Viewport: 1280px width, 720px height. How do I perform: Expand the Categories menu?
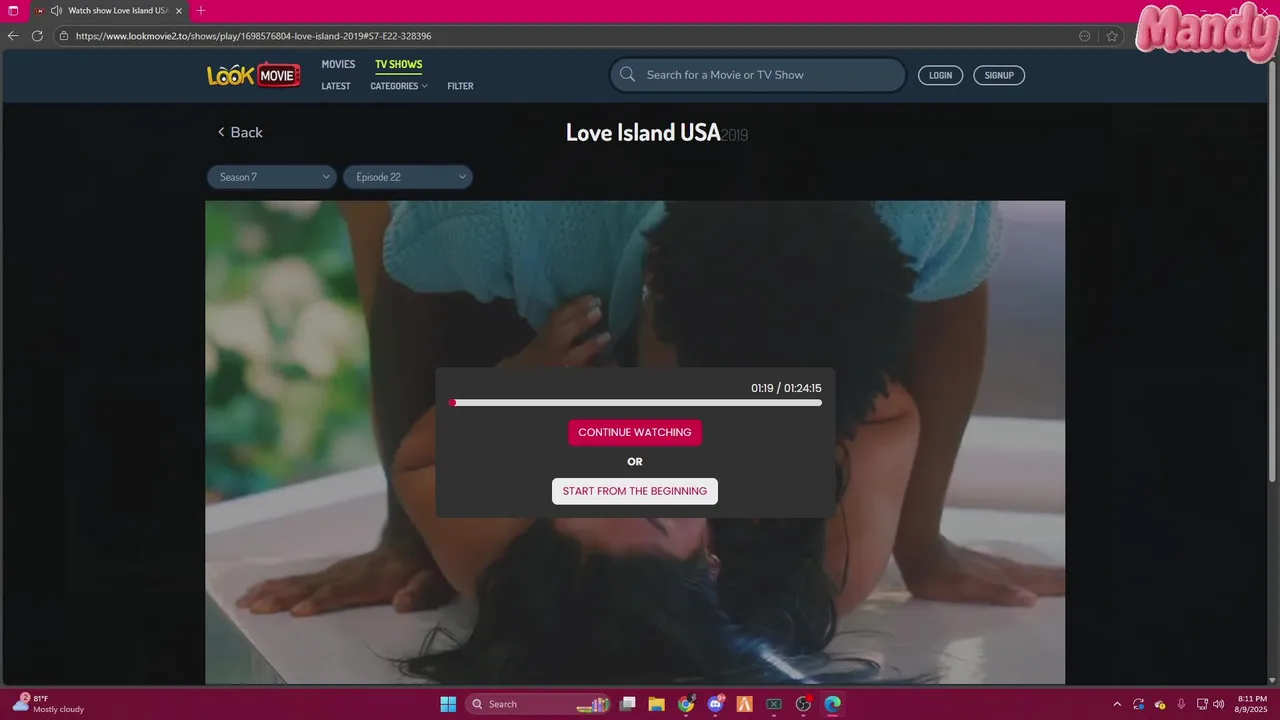click(399, 86)
